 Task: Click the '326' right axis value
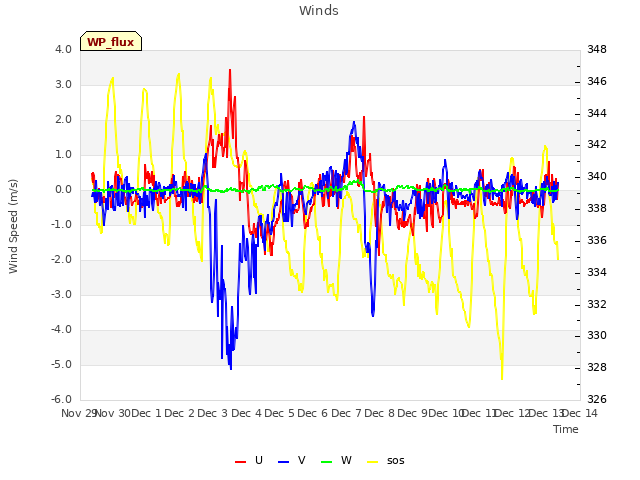[597, 400]
